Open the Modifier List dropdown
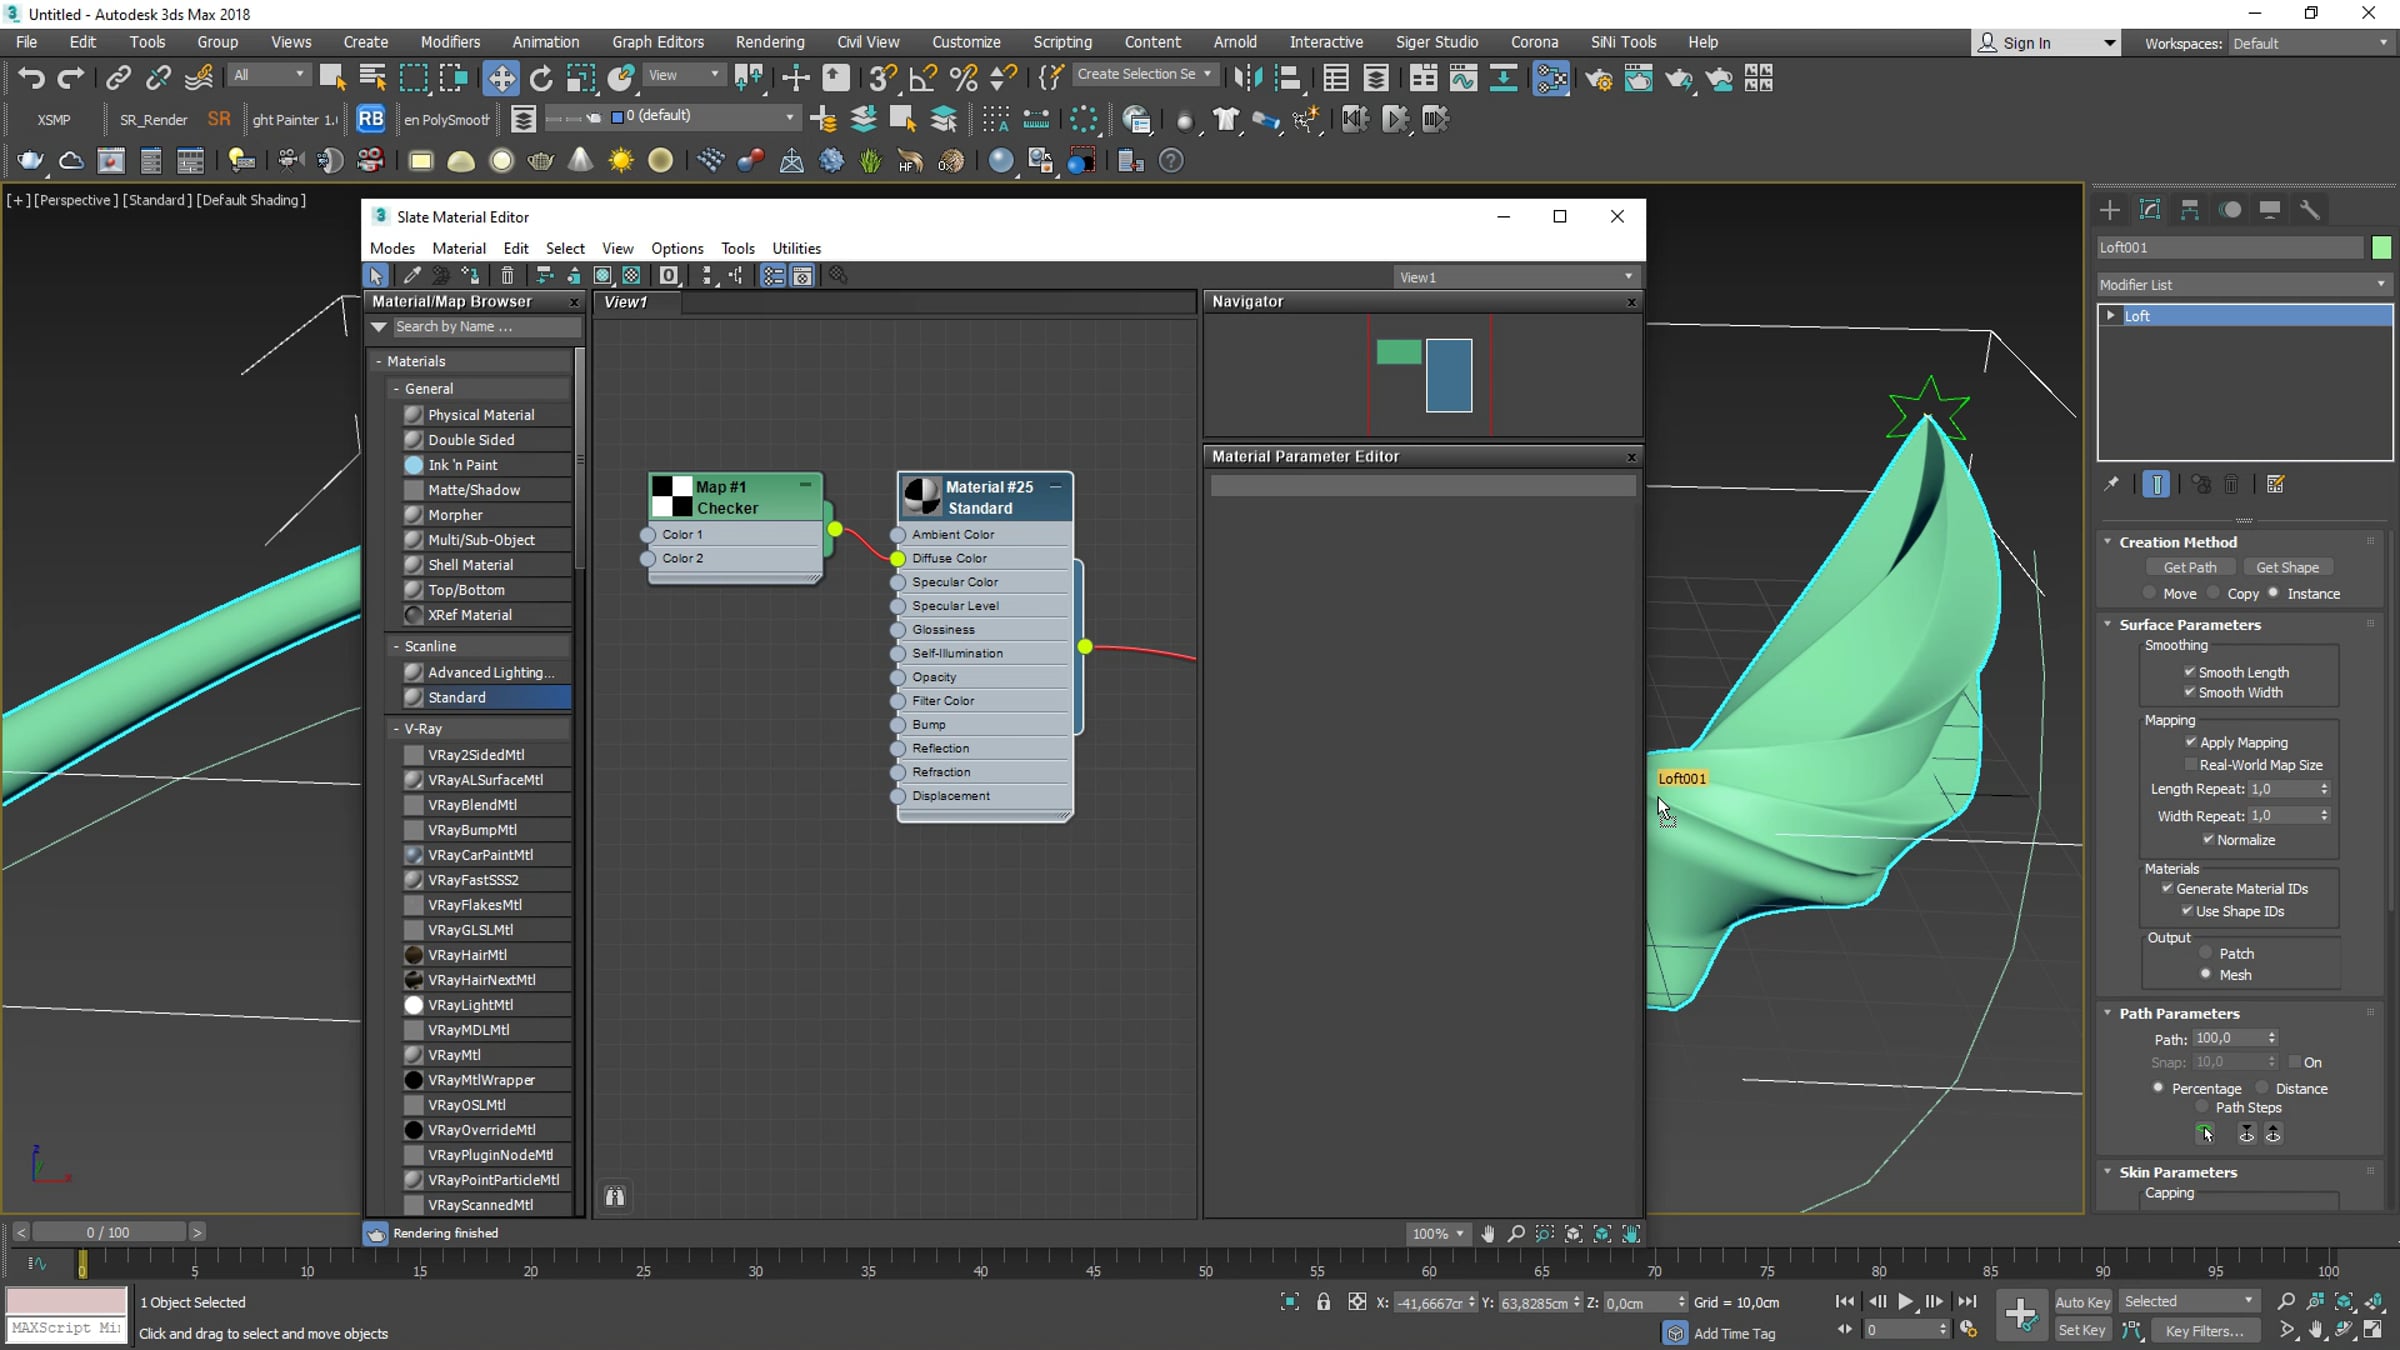 [2244, 285]
